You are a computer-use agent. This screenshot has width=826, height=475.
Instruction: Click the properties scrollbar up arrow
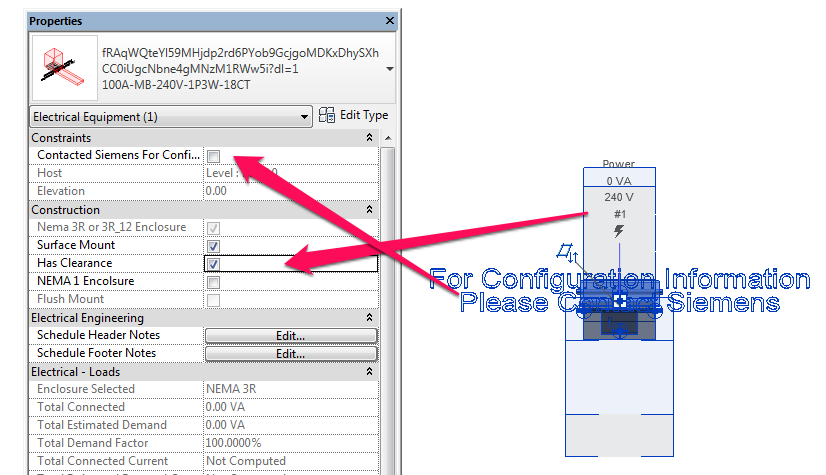pos(388,138)
